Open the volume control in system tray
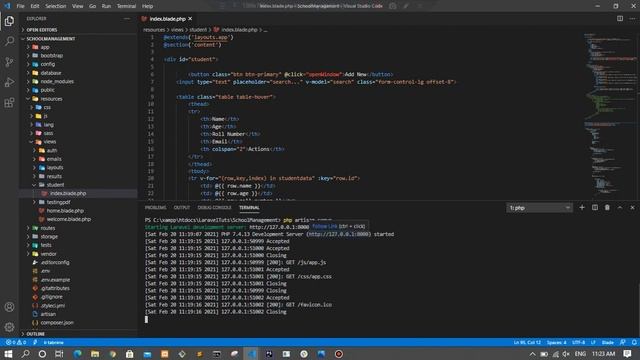This screenshot has width=640, height=360. point(566,353)
